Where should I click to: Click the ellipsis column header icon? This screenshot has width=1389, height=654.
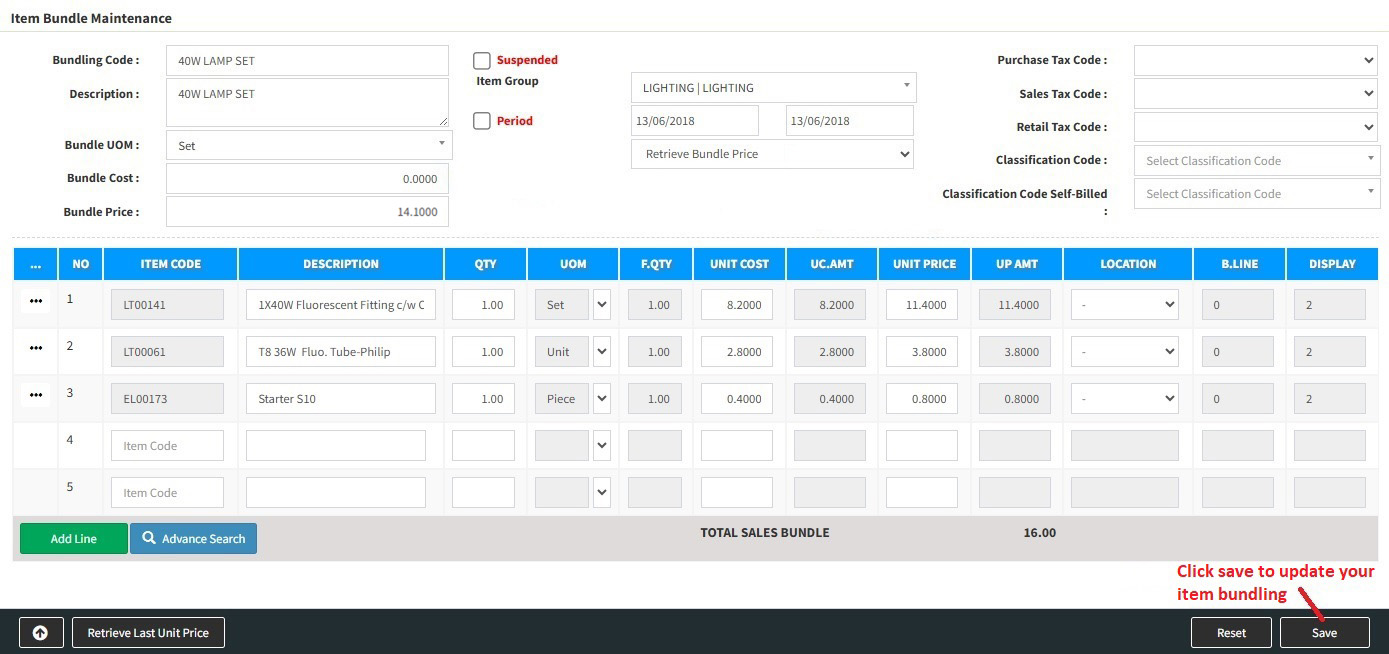36,265
